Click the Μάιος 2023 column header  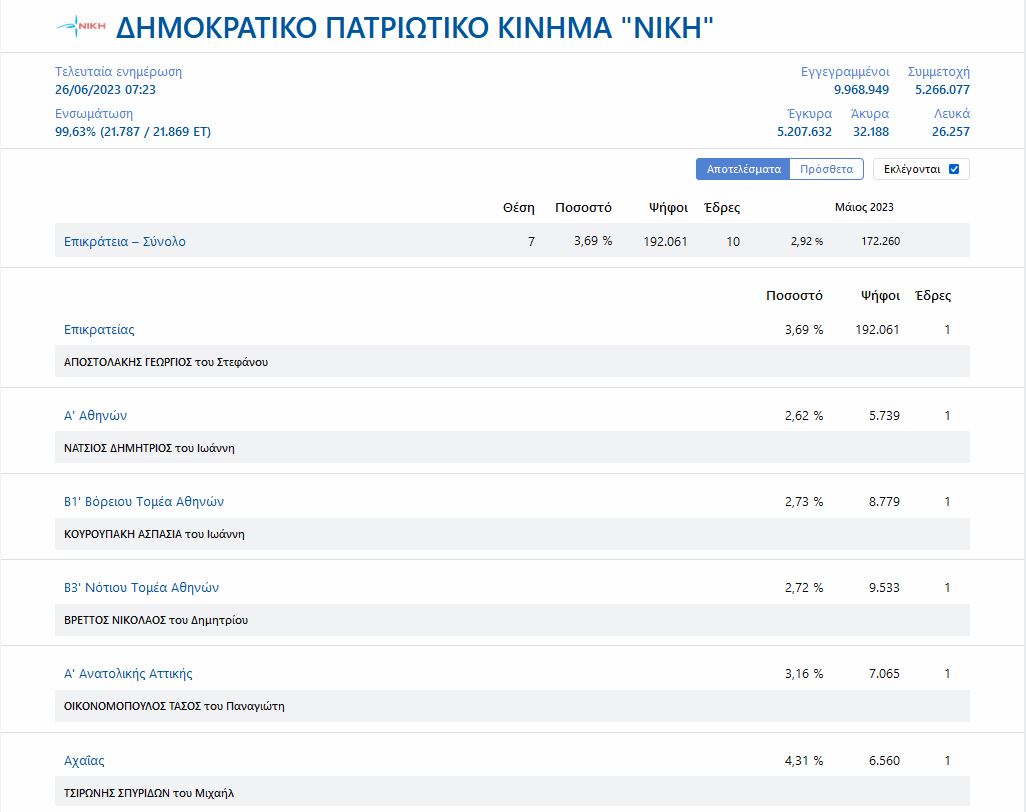864,207
